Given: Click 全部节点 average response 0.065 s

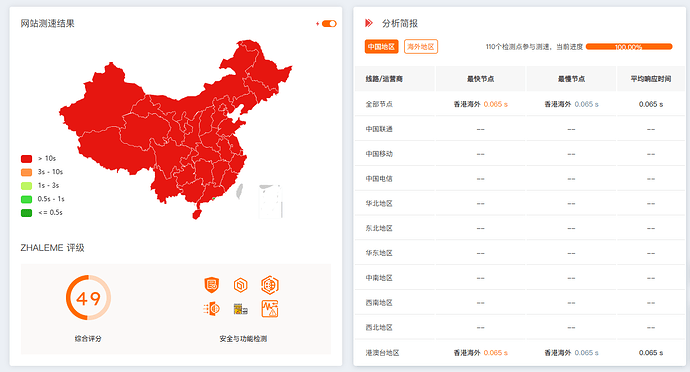Looking at the screenshot, I should 651,104.
